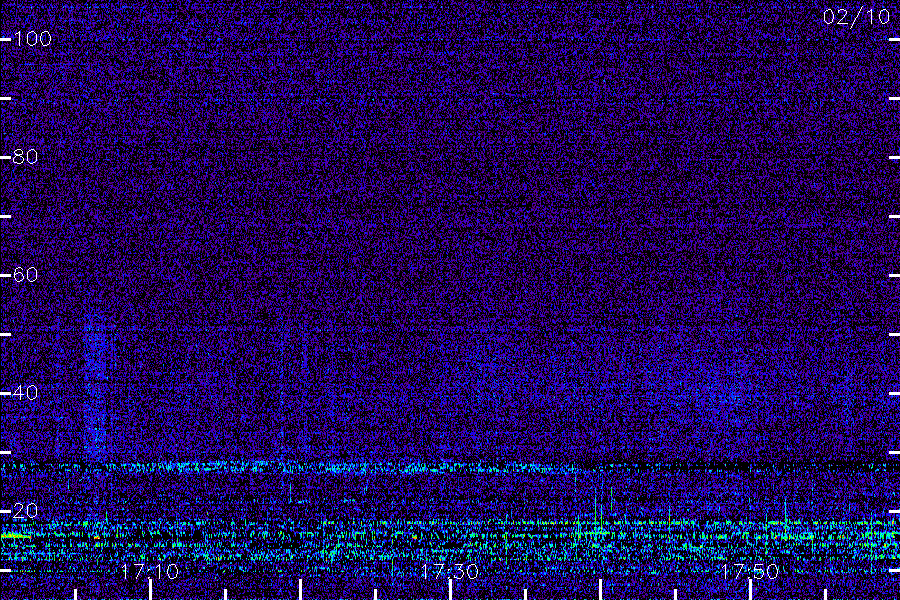Screen dimensions: 900x600
Task: Click the 17:50 time label
Action: click(750, 571)
